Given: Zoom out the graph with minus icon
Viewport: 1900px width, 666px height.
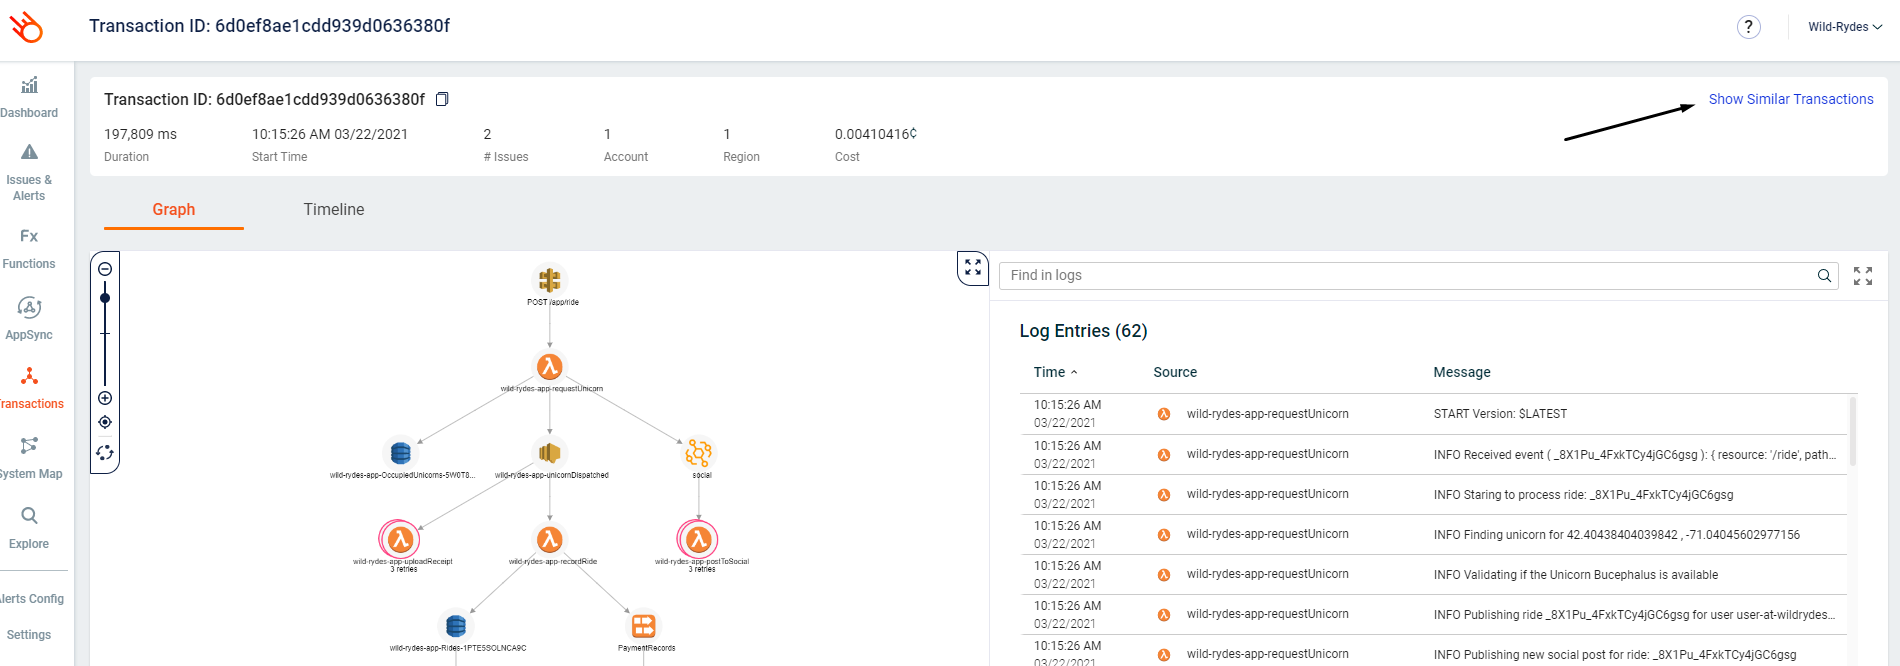Looking at the screenshot, I should click(x=105, y=269).
